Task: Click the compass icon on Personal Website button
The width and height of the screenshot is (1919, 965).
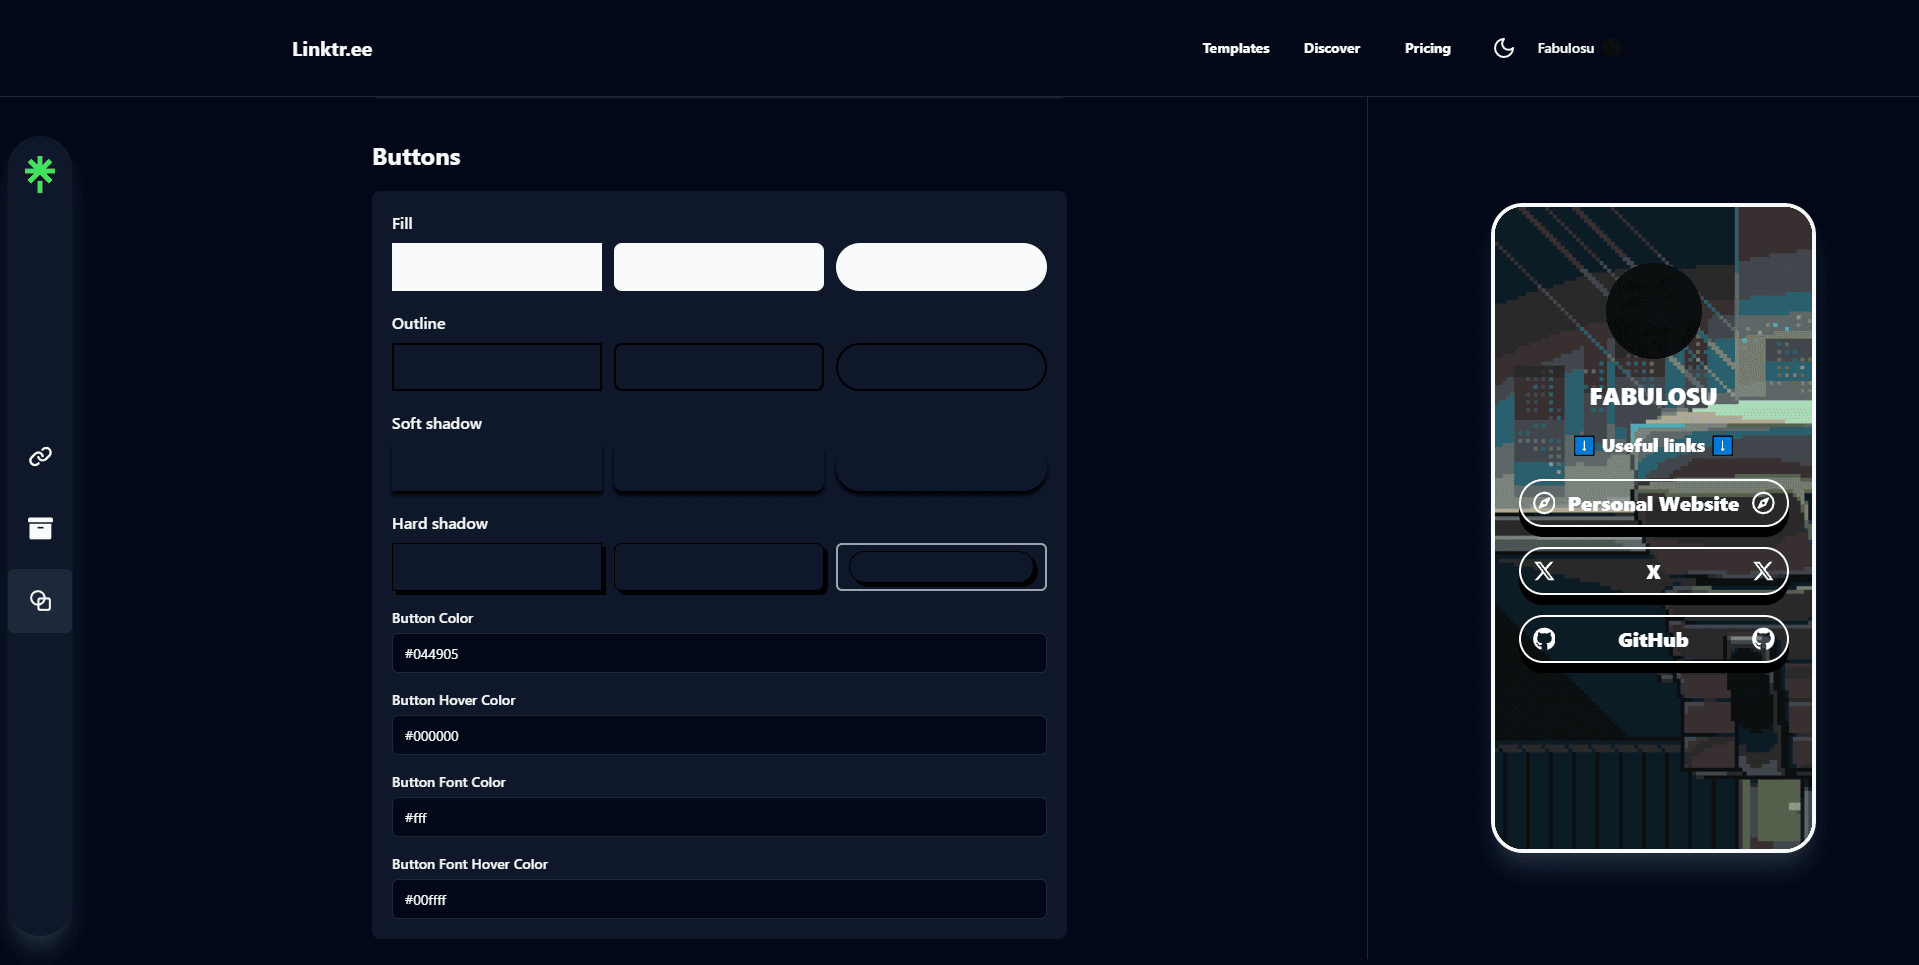Action: [x=1544, y=503]
